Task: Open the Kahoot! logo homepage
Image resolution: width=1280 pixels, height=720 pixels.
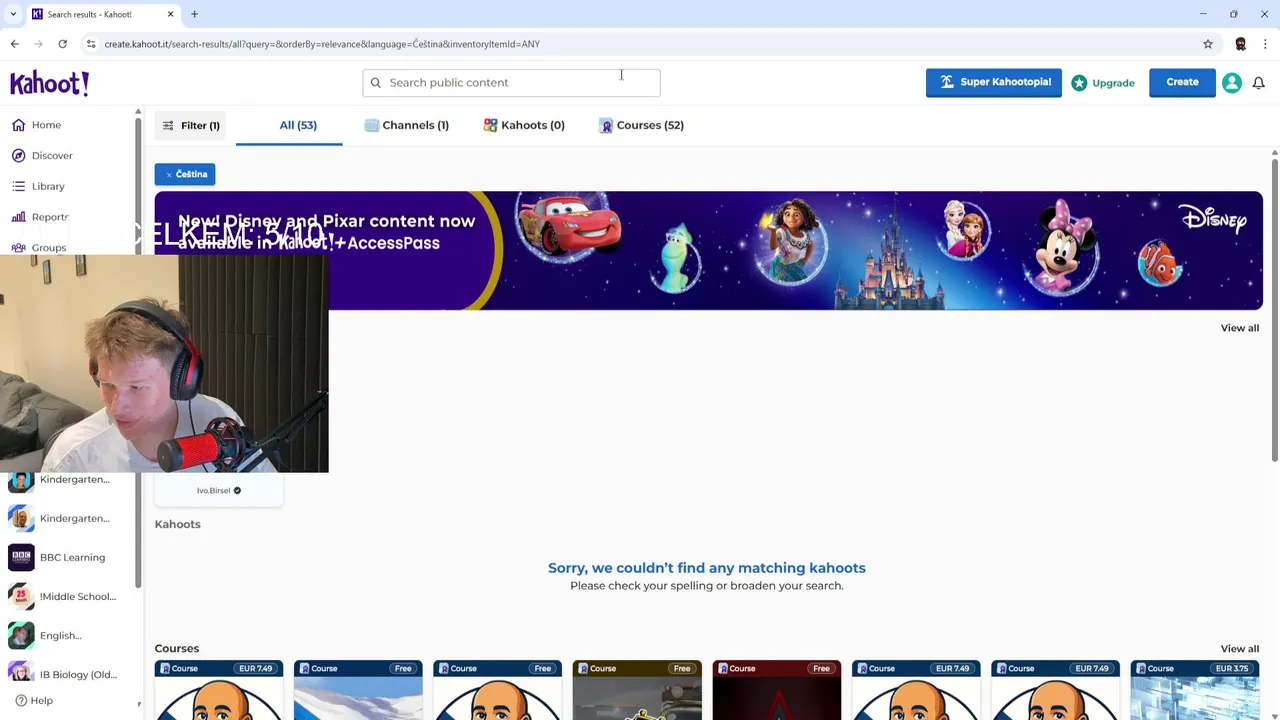Action: click(50, 83)
